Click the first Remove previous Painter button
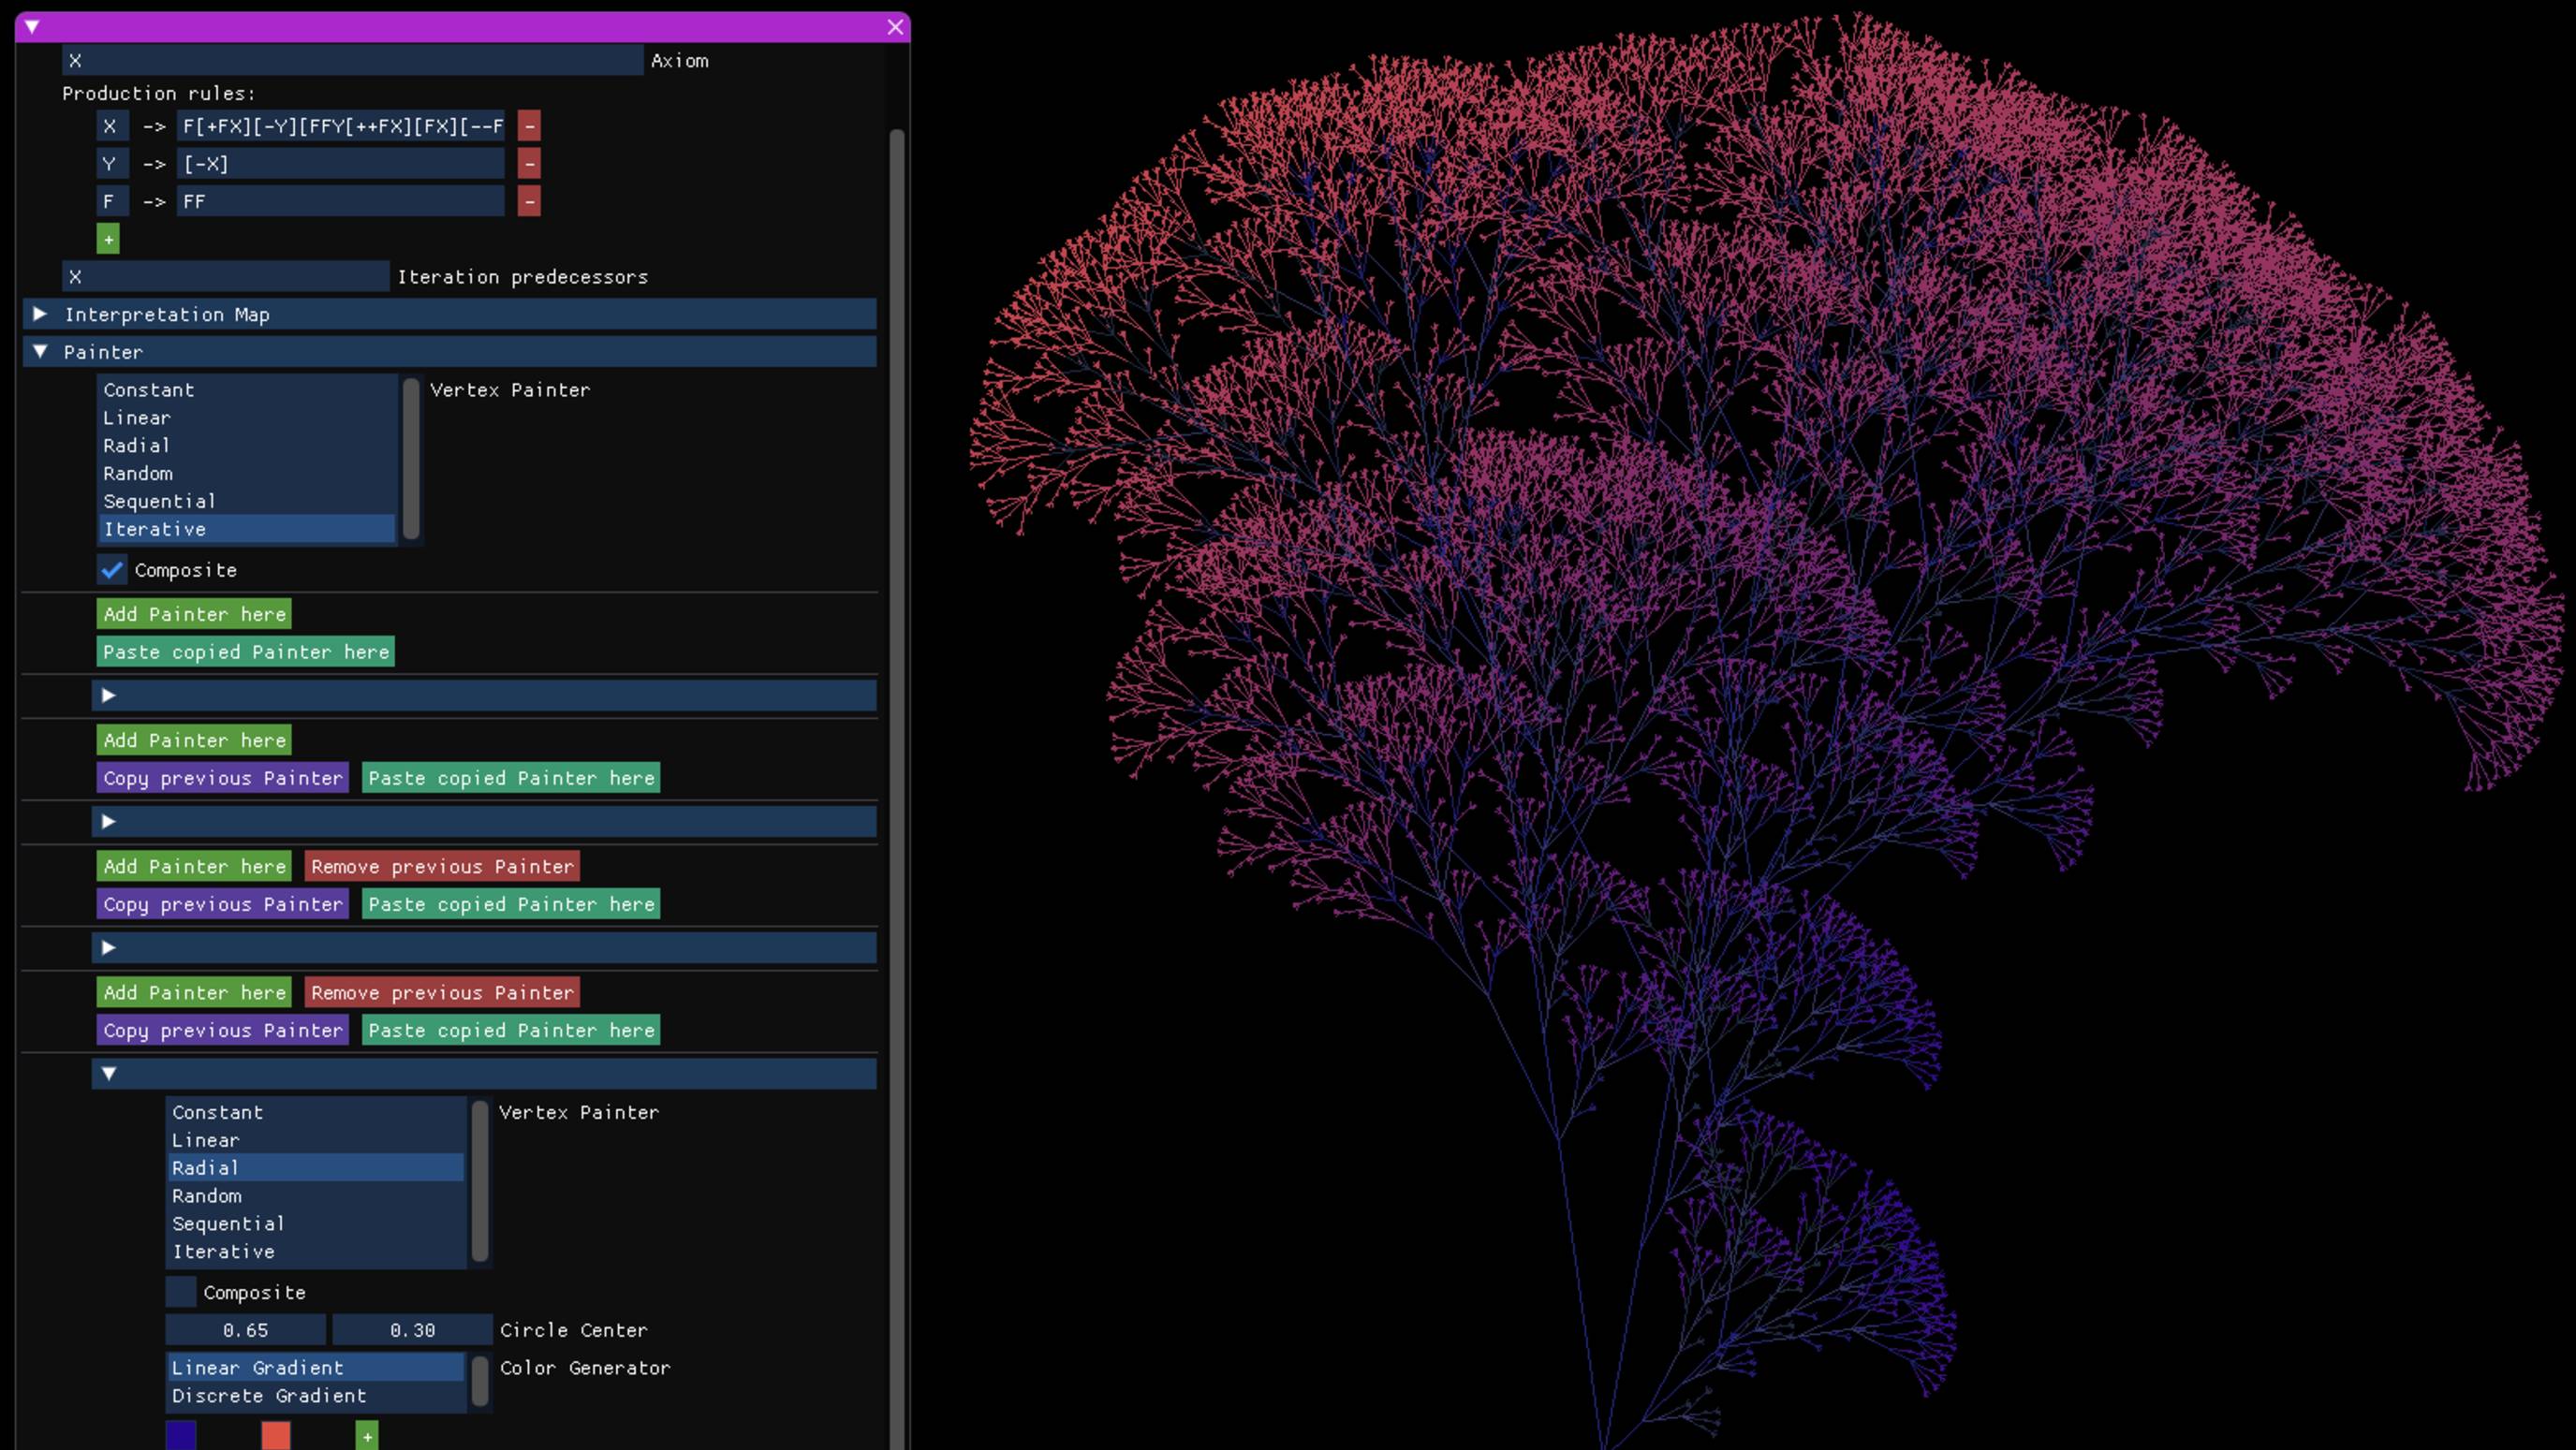The image size is (2576, 1450). [442, 866]
